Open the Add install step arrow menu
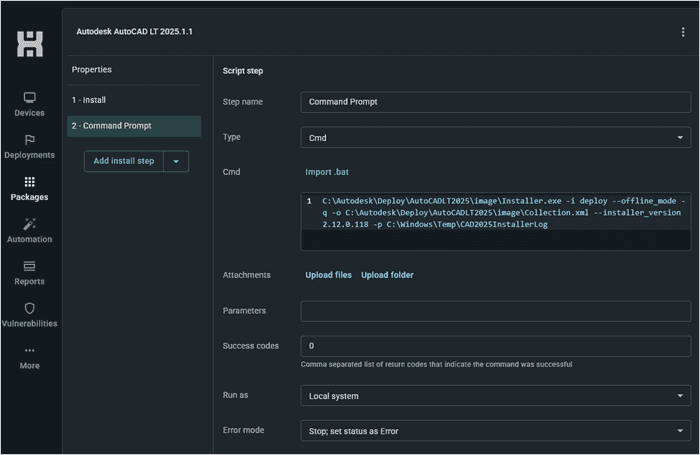 pyautogui.click(x=177, y=161)
